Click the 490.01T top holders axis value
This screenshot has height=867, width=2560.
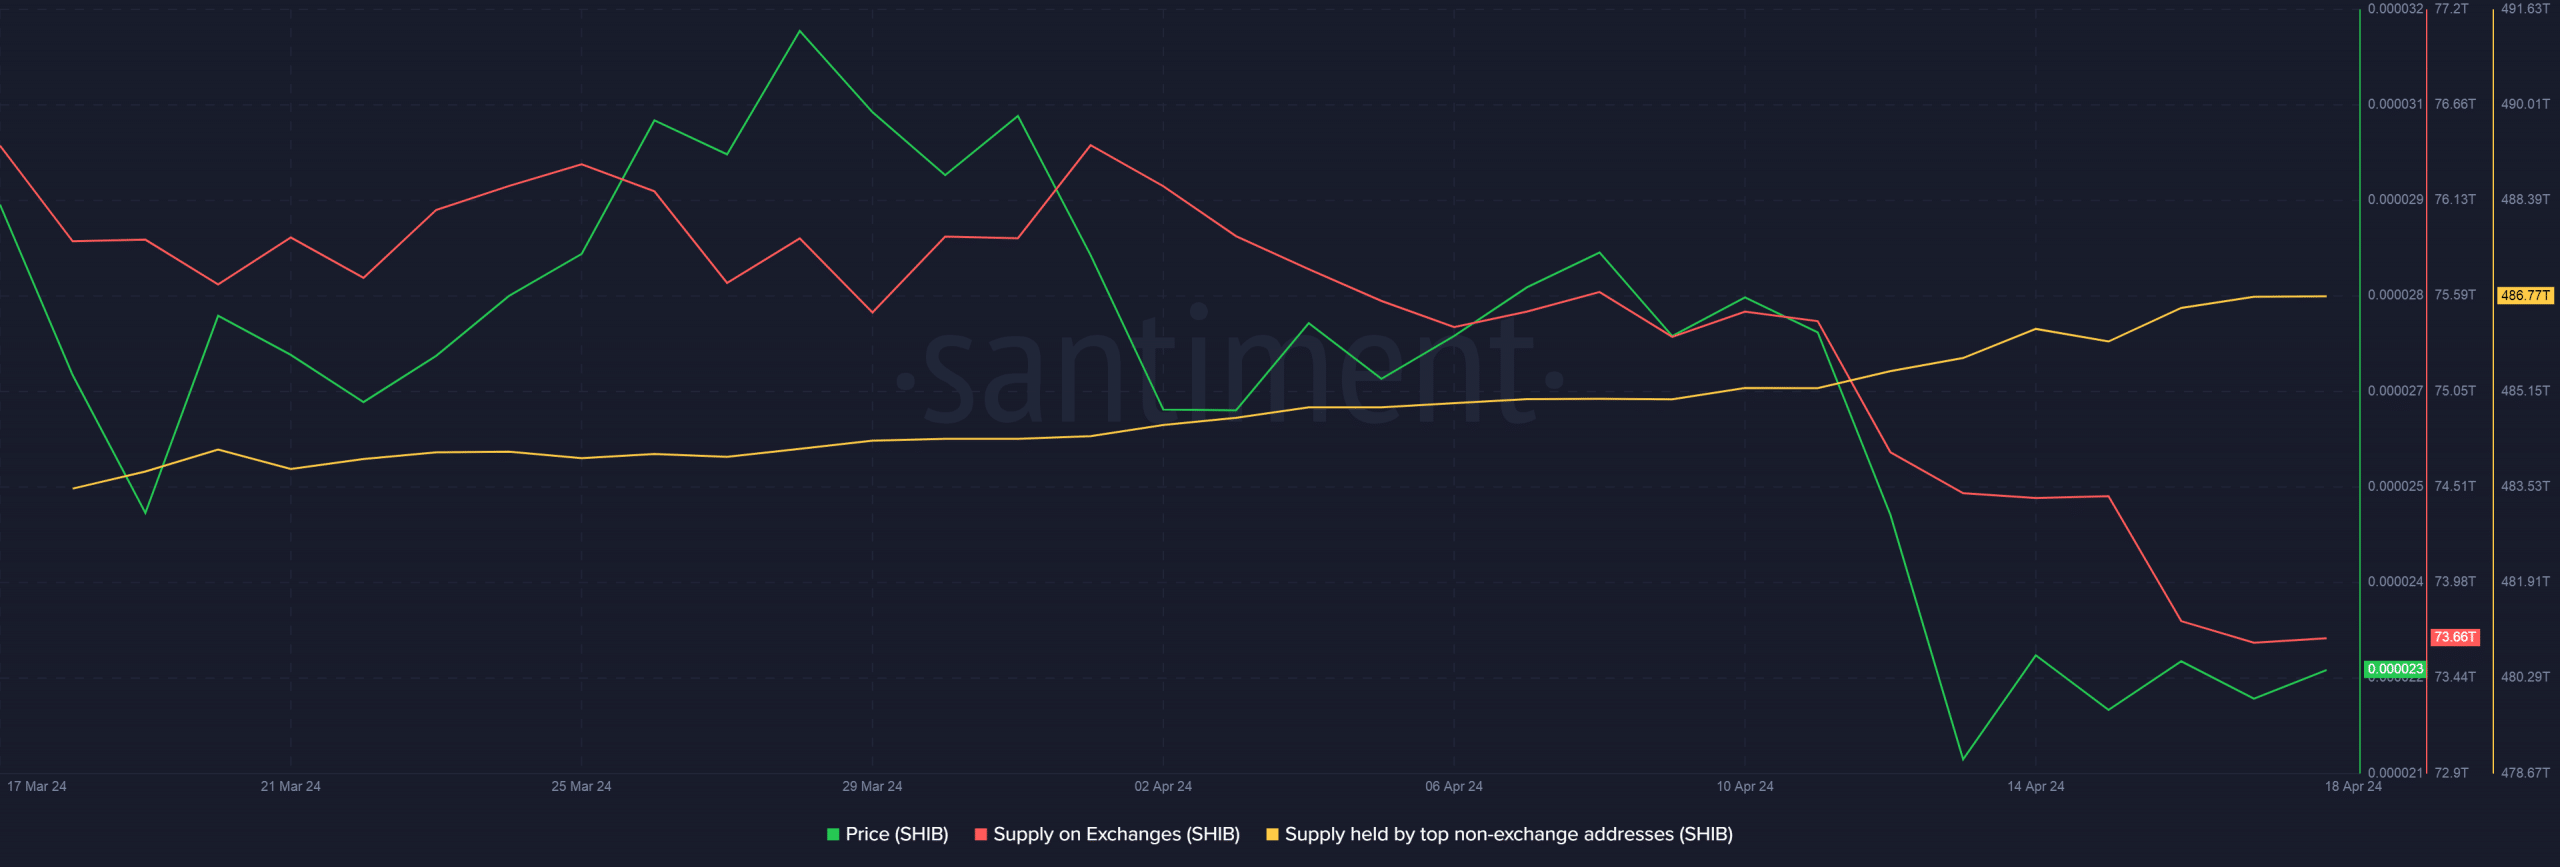coord(2525,104)
